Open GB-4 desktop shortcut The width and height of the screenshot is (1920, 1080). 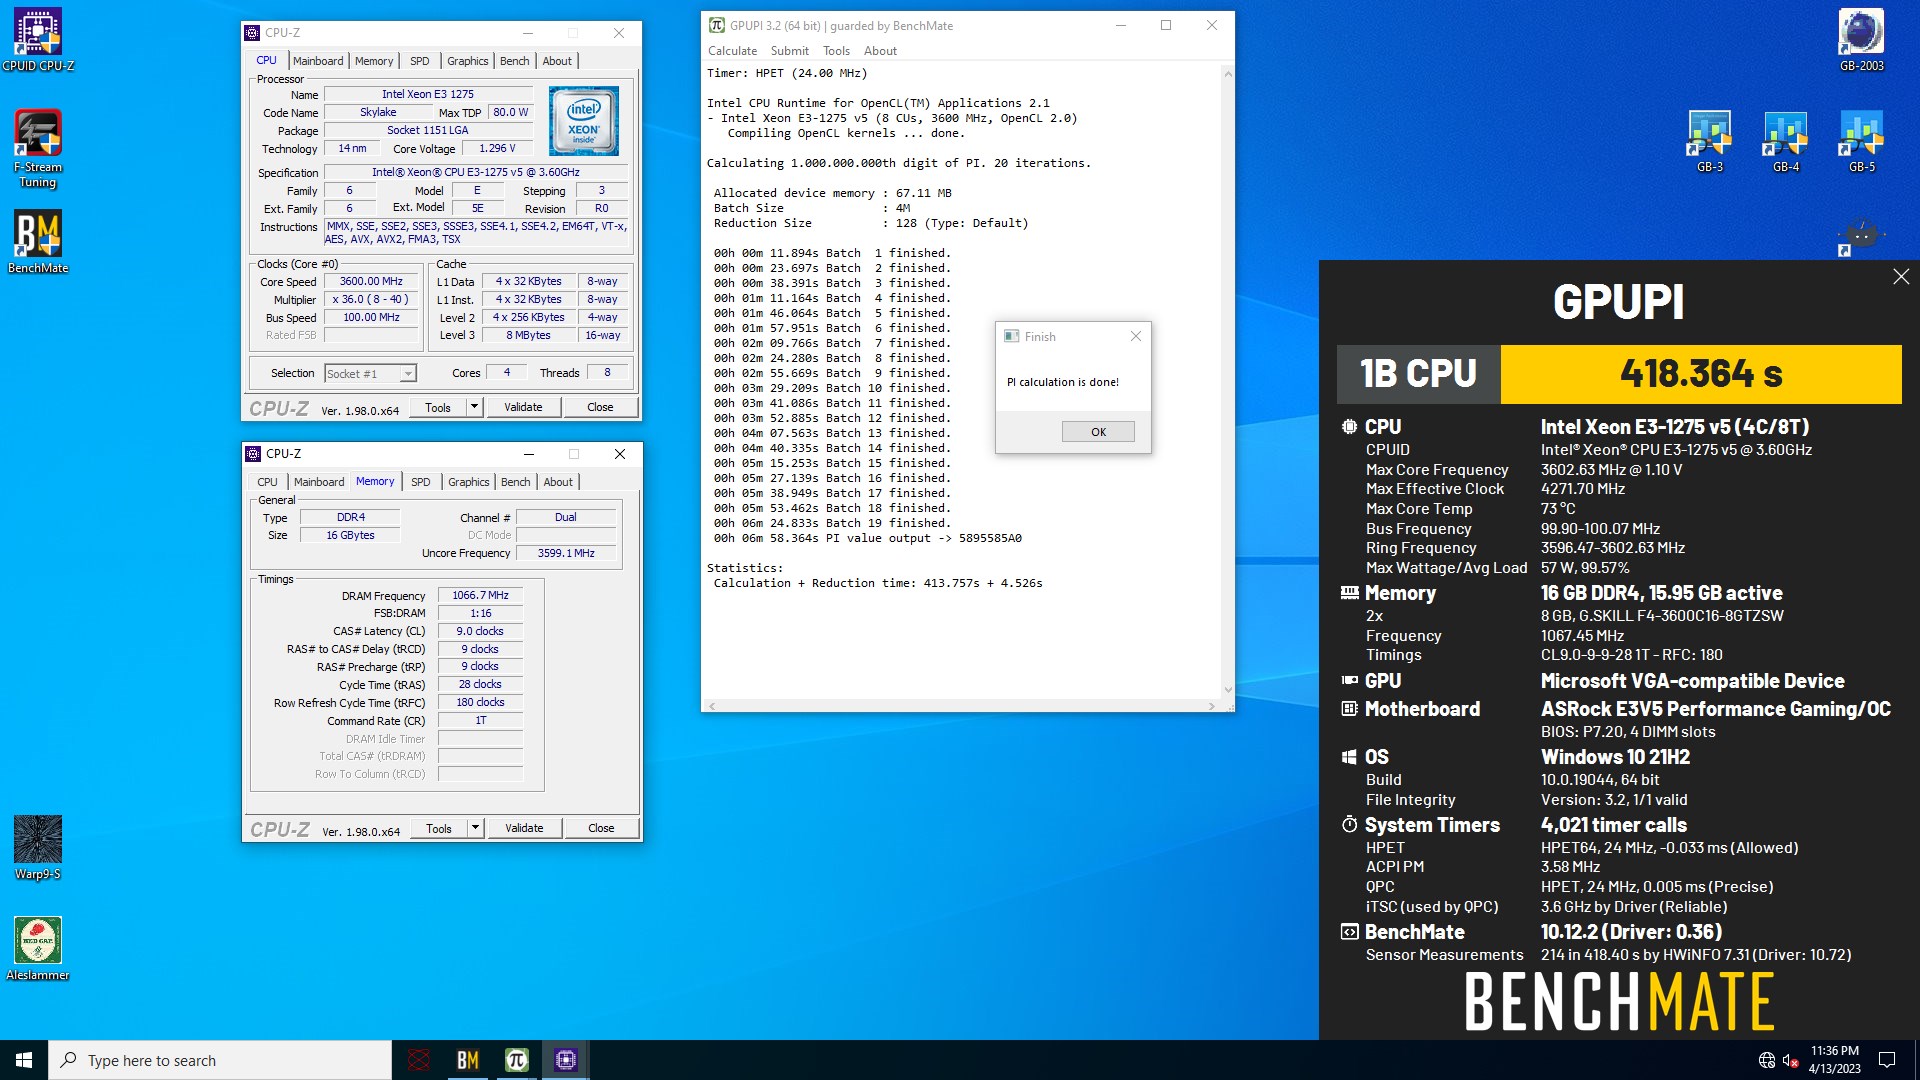1786,141
